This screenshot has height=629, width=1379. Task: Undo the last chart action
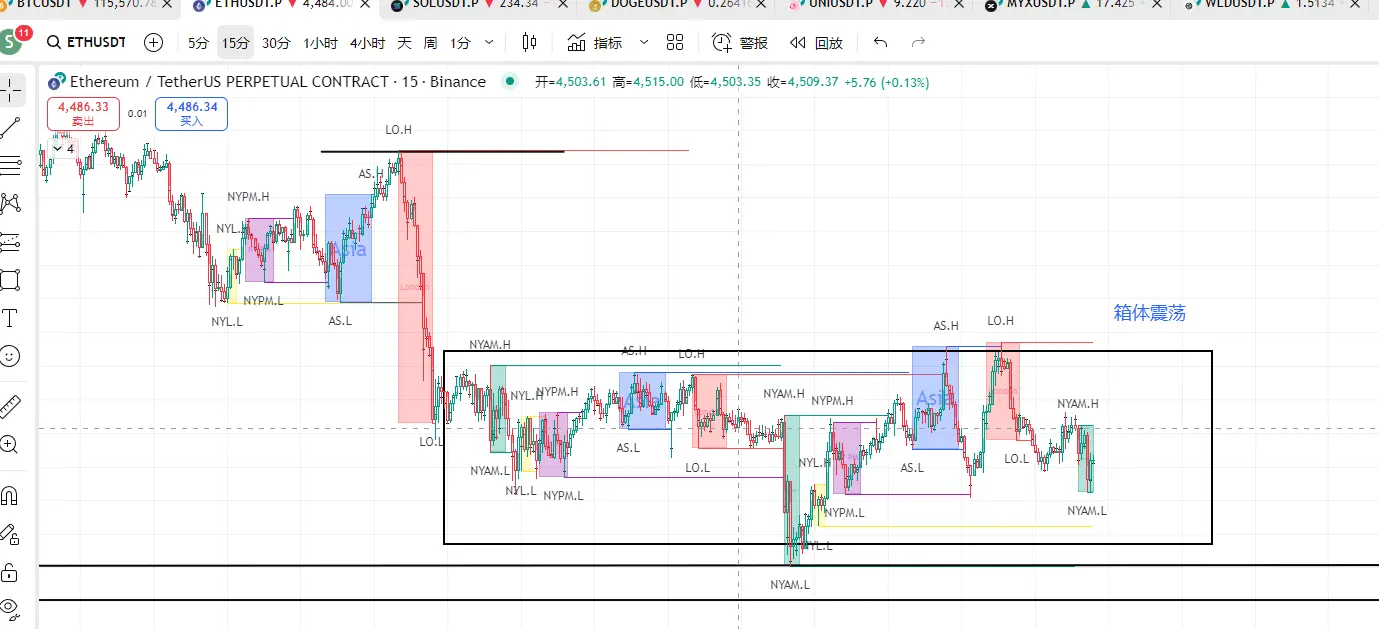[x=880, y=43]
